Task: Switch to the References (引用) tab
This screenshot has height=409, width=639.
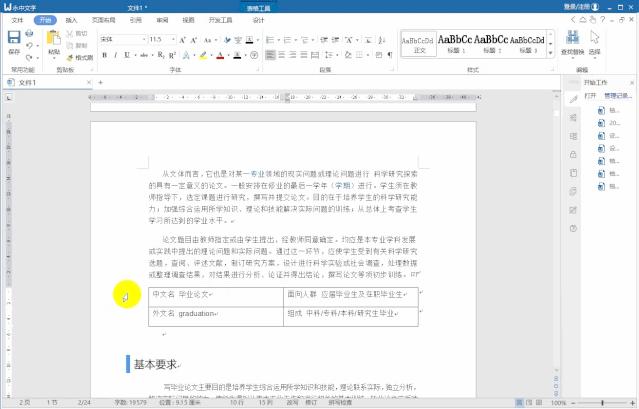Action: click(136, 20)
